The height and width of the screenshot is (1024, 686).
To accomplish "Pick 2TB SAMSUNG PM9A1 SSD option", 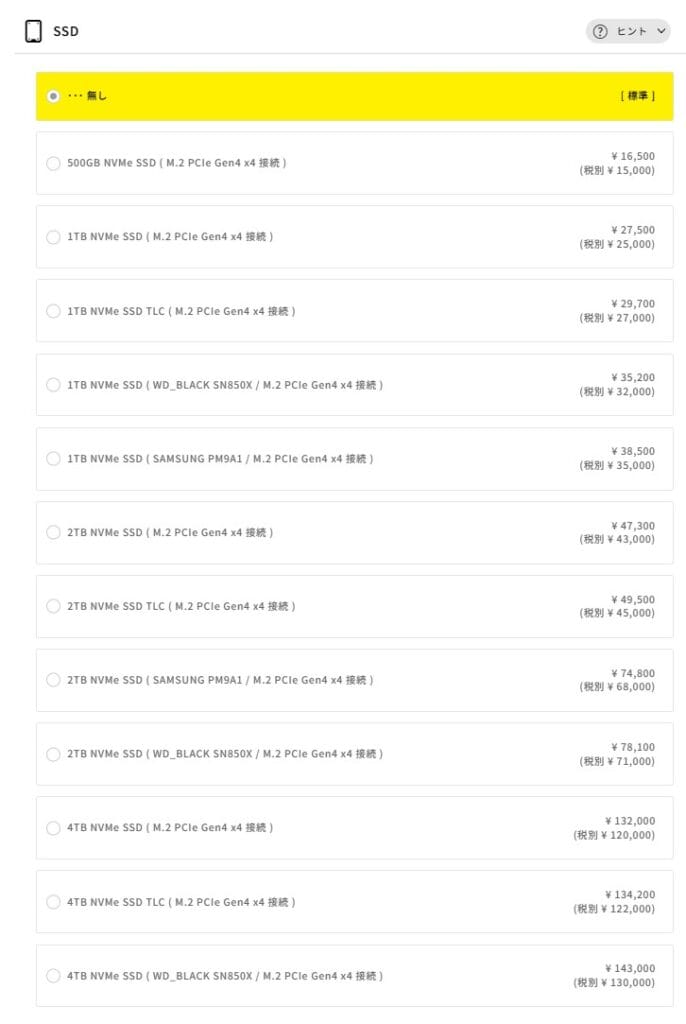I will pos(54,680).
